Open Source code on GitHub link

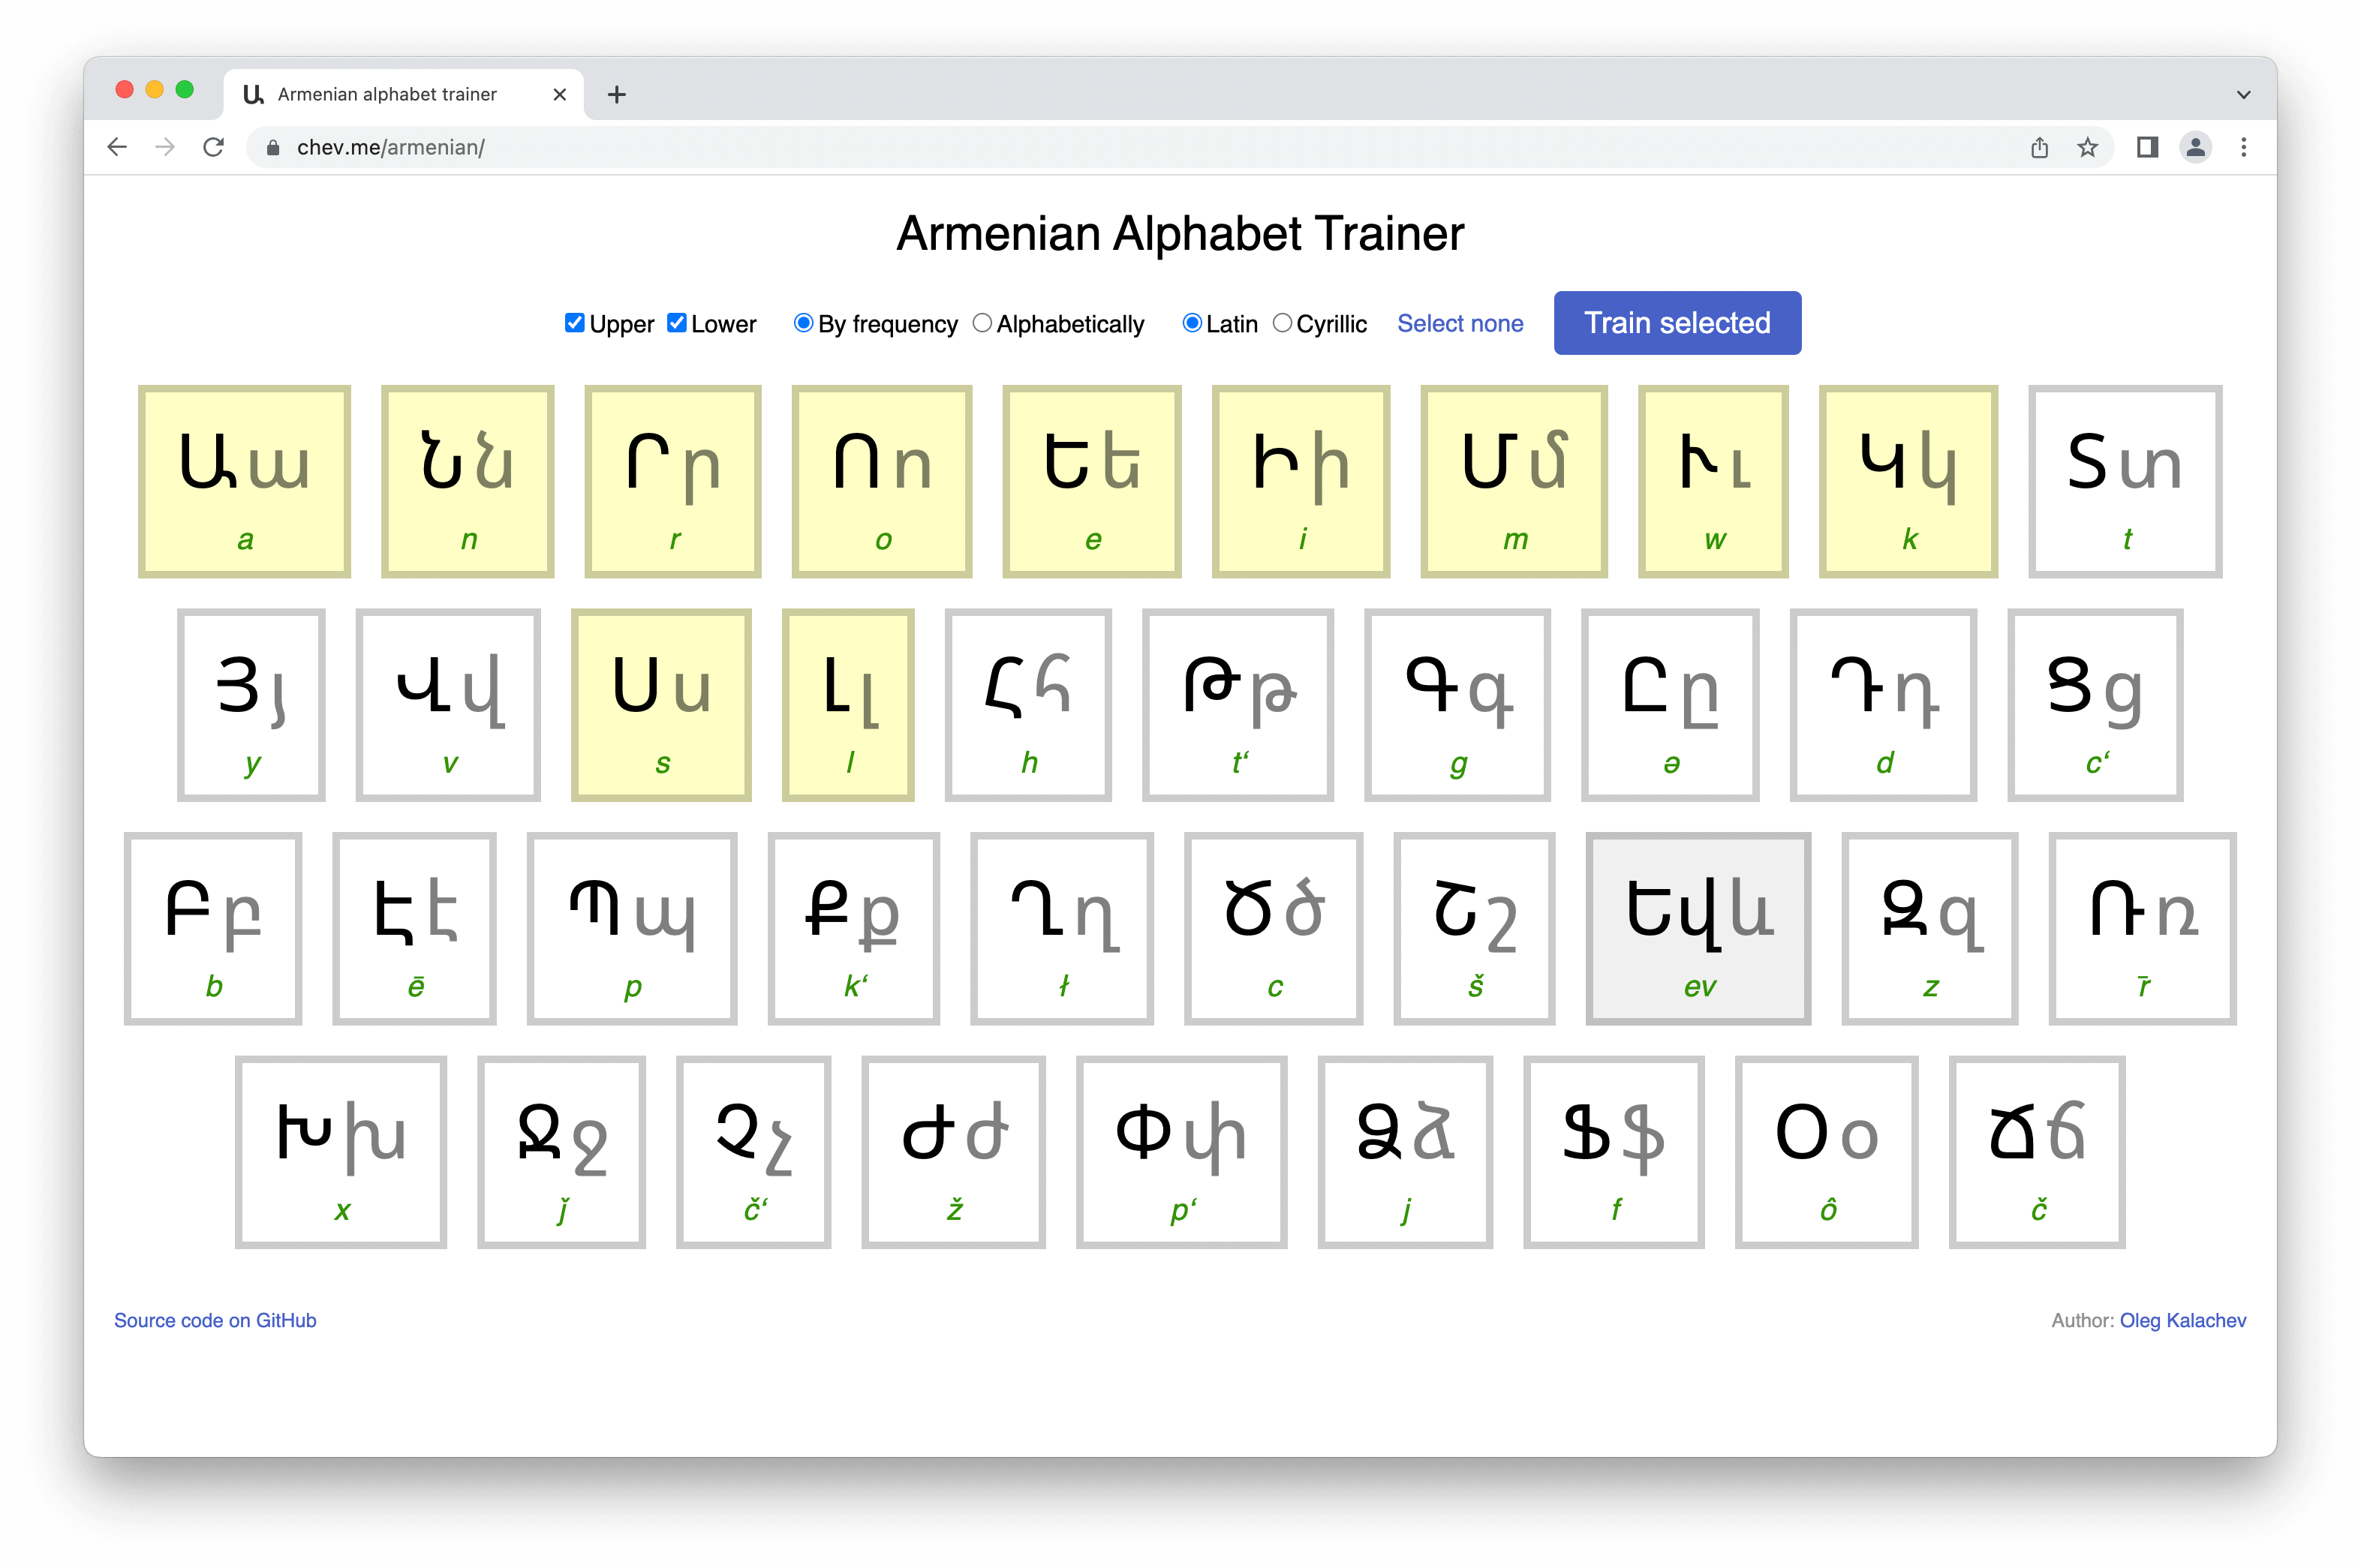point(215,1320)
